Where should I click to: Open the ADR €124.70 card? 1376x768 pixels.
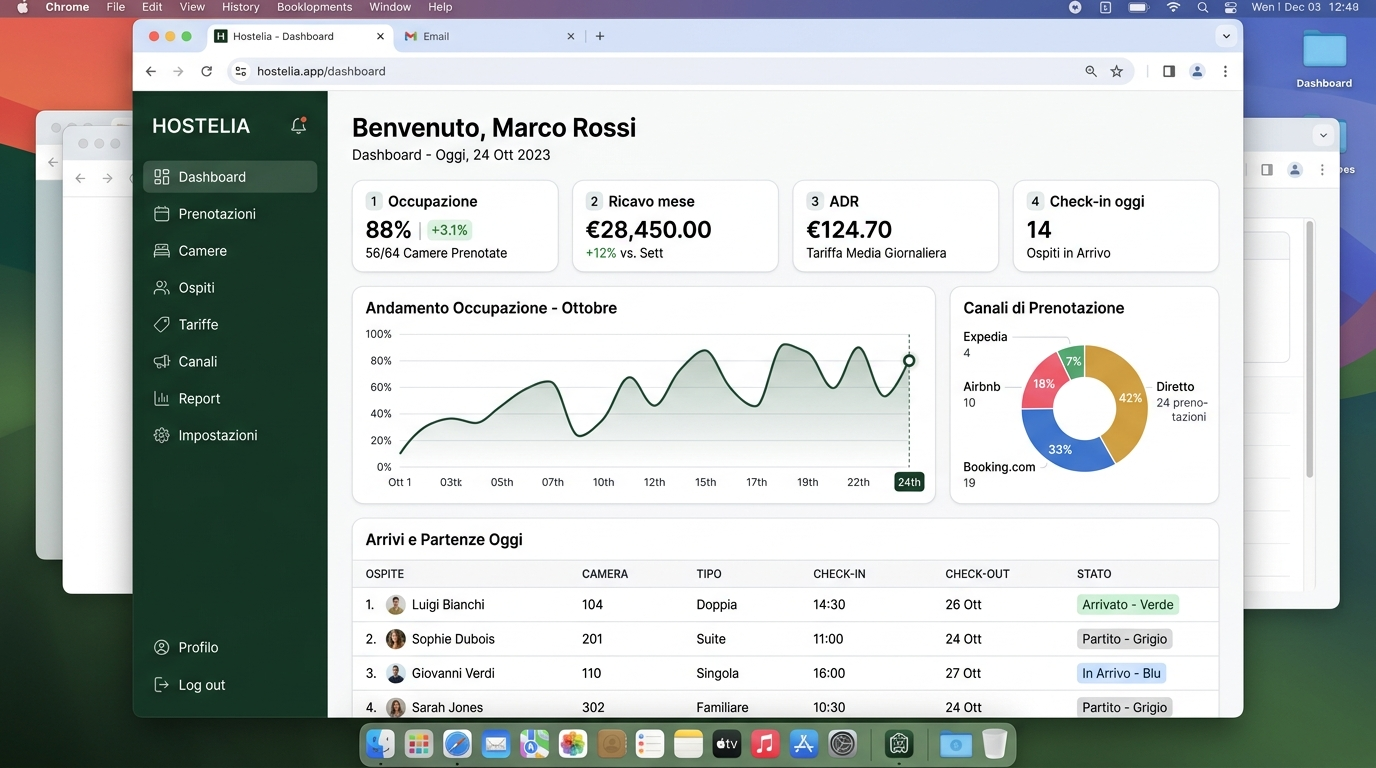896,226
